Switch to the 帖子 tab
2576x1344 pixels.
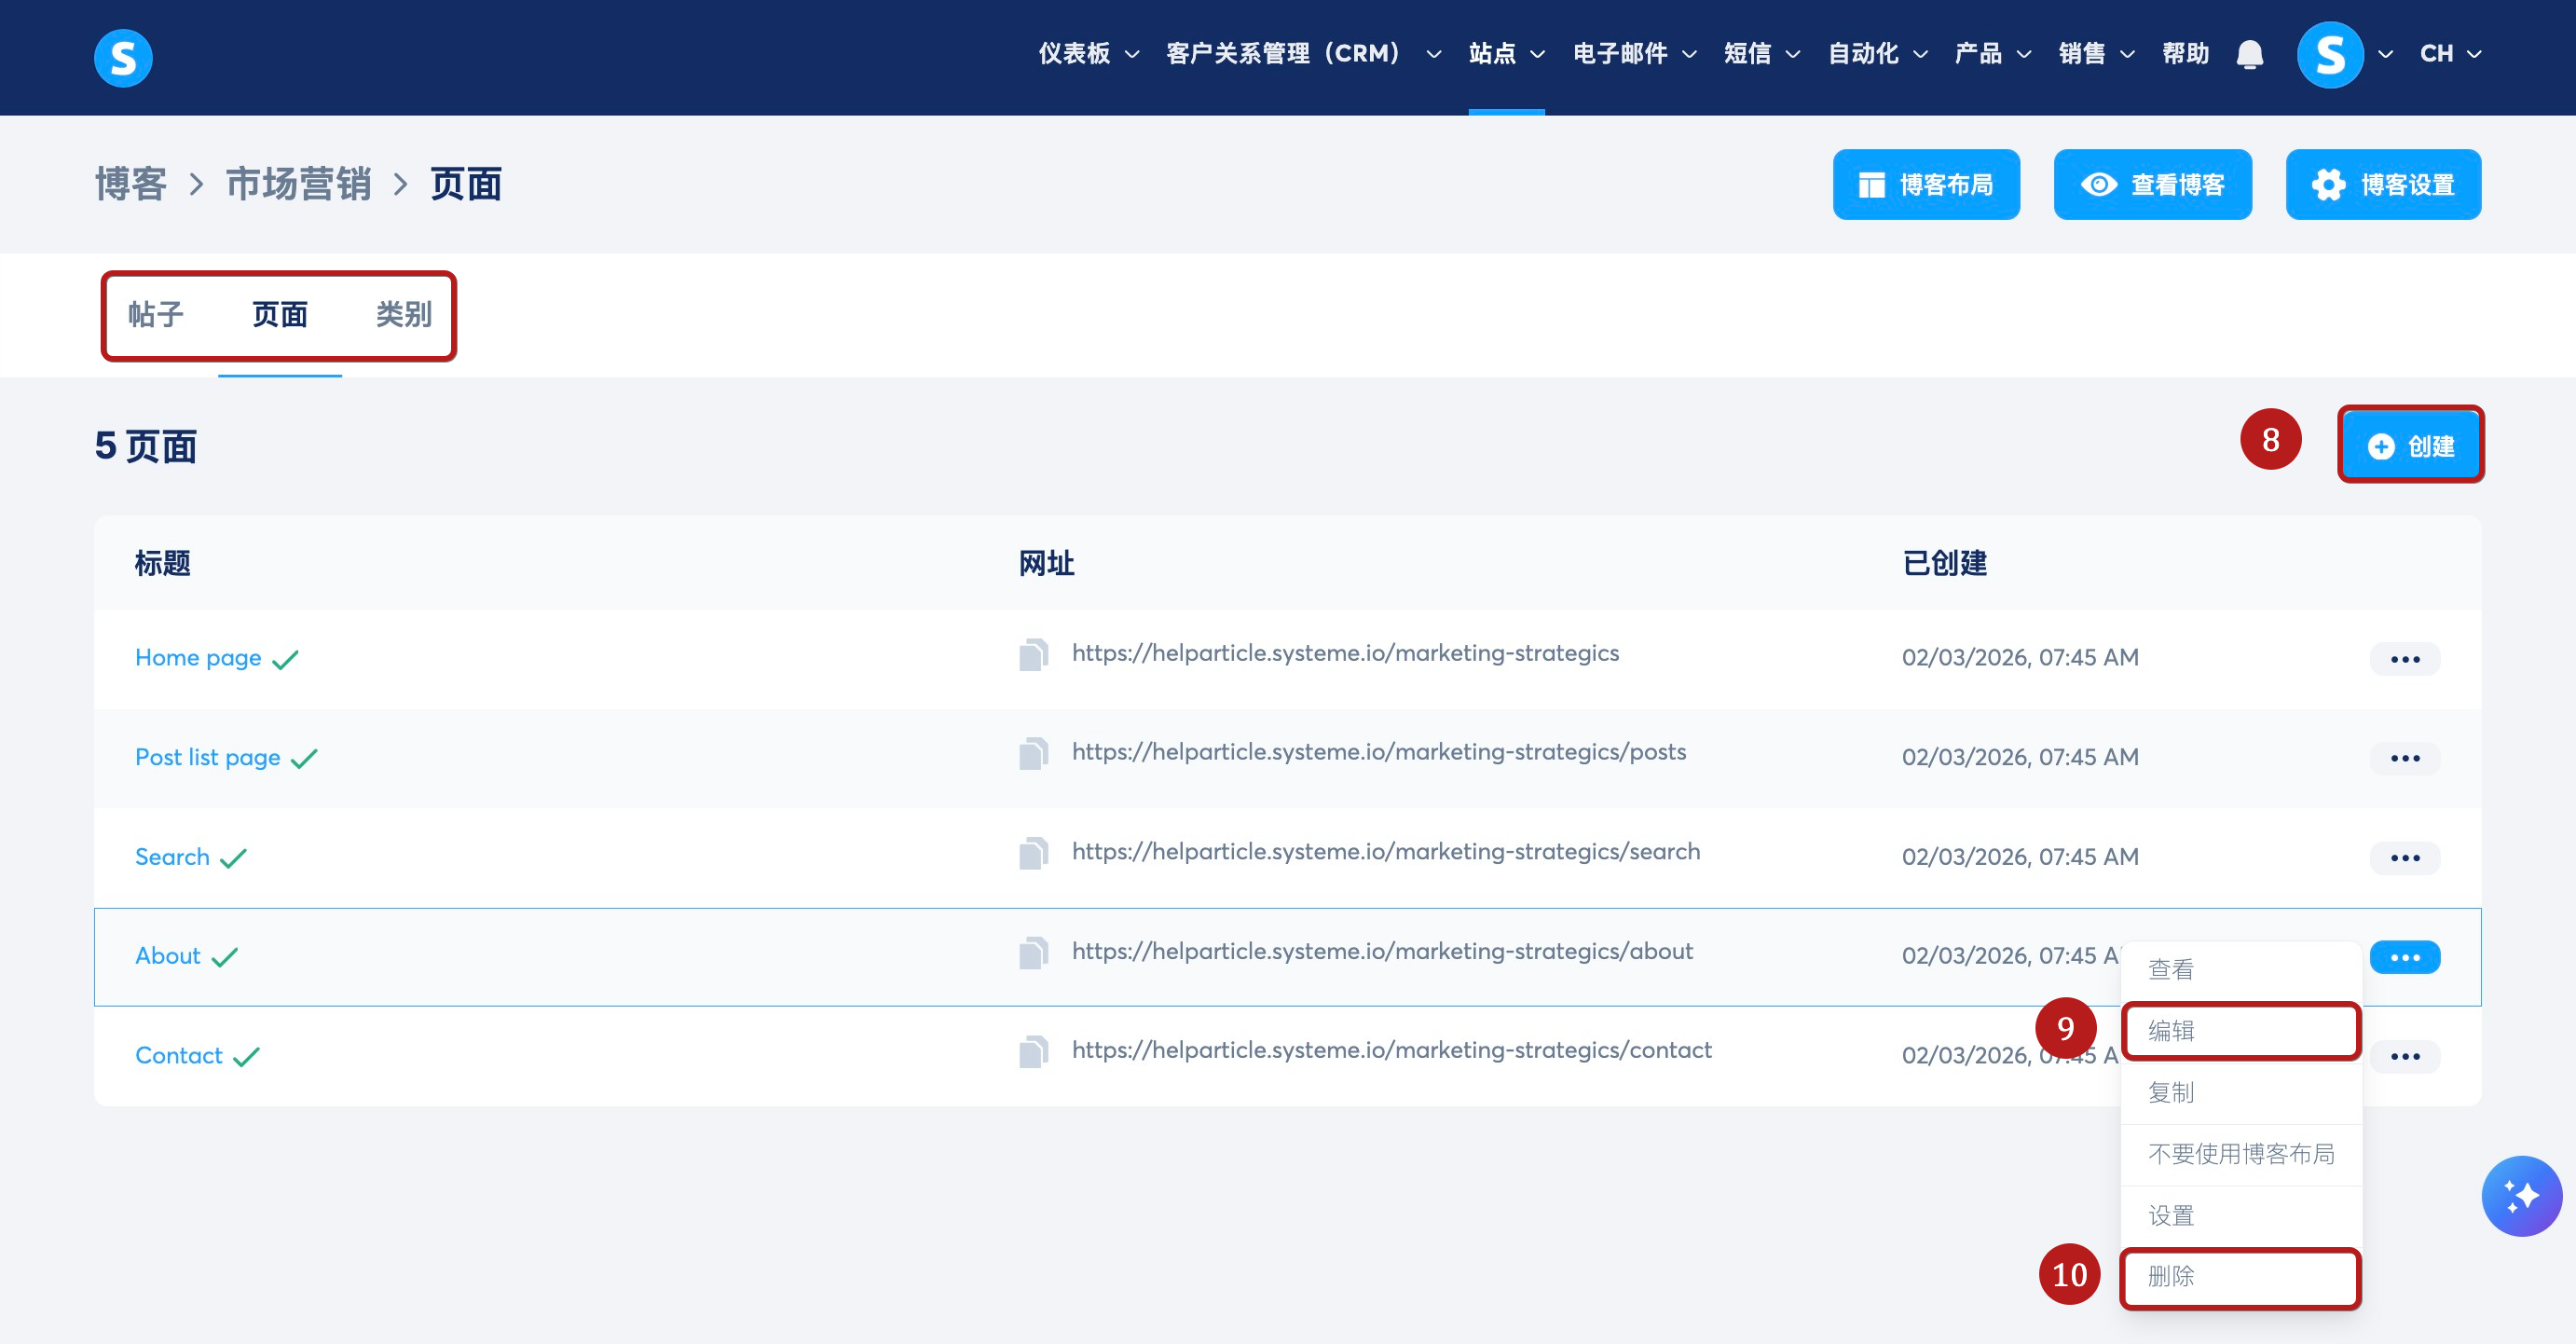[x=156, y=315]
